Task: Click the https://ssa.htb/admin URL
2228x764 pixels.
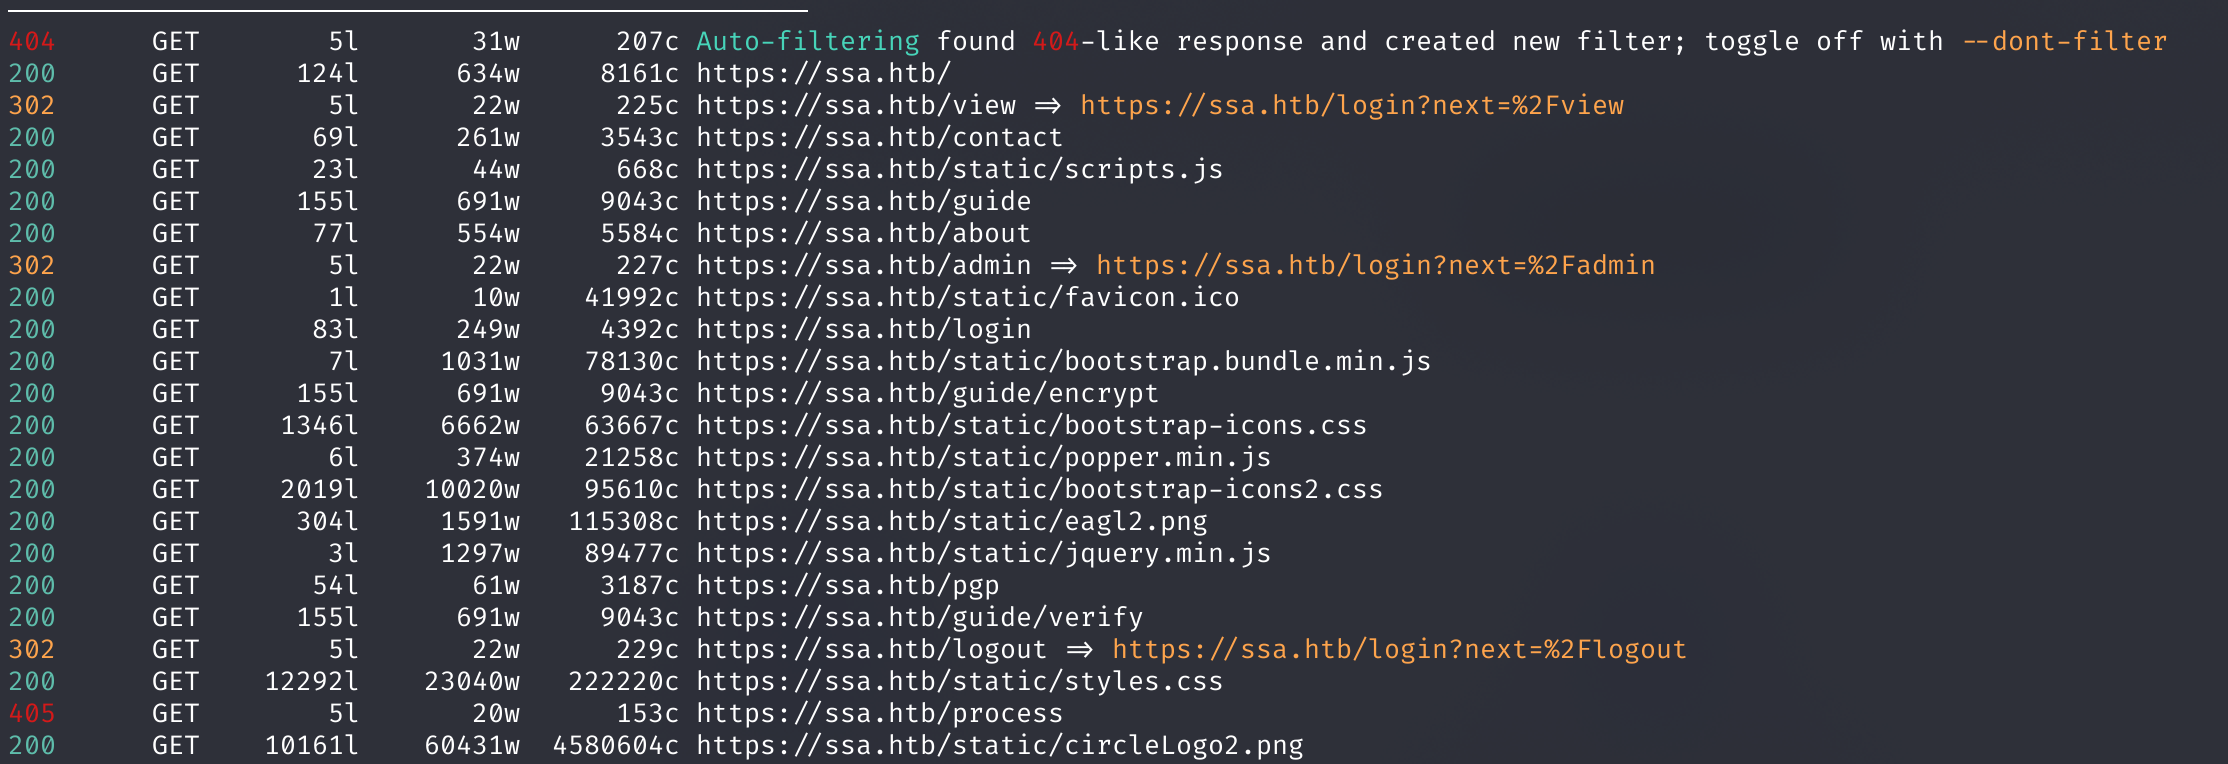Action: point(864,266)
